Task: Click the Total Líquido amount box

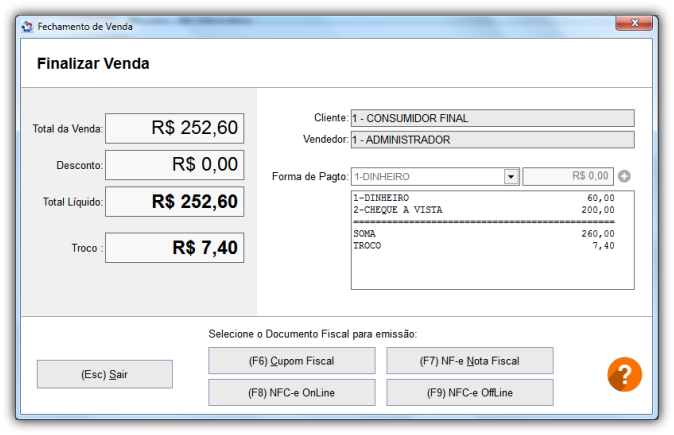Action: point(174,202)
